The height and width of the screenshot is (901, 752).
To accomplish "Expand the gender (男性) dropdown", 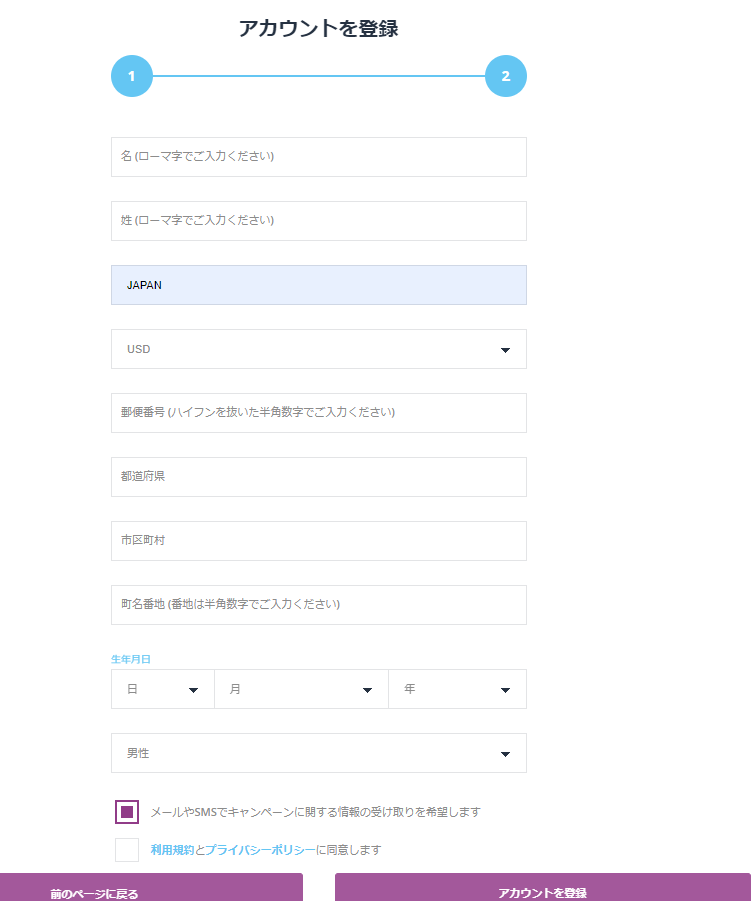I will pos(318,753).
